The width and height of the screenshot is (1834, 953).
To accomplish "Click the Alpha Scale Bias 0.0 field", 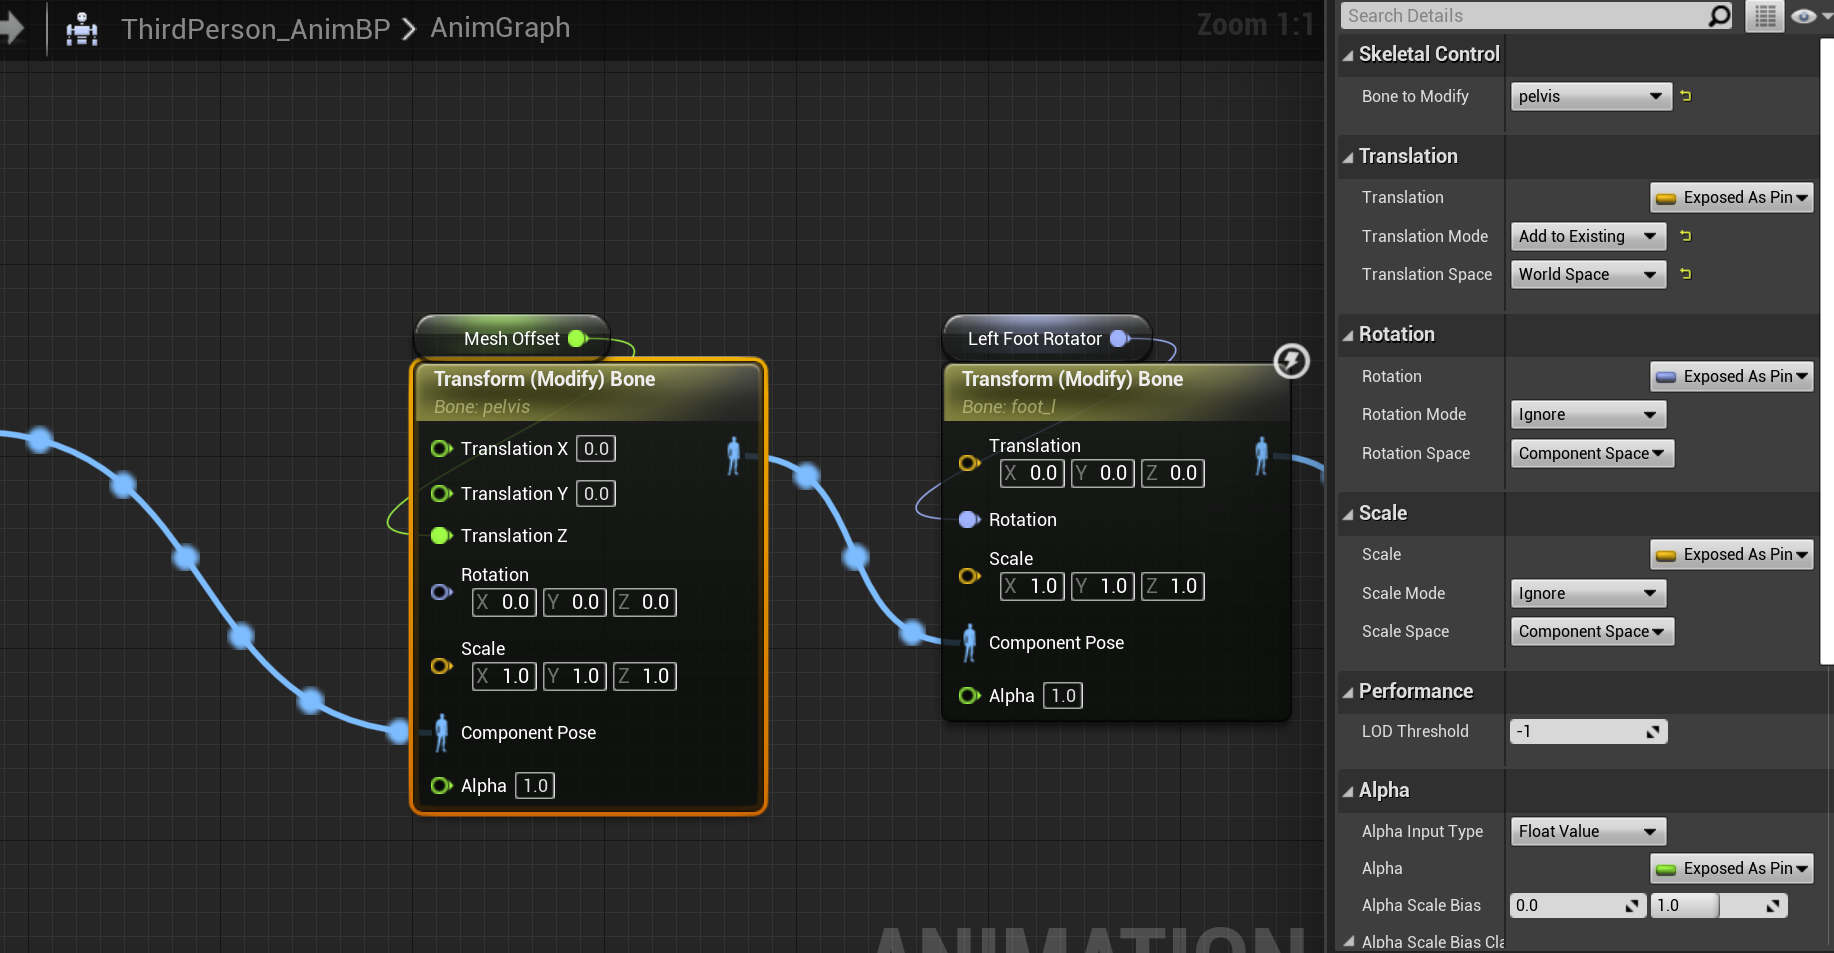I will (x=1577, y=905).
